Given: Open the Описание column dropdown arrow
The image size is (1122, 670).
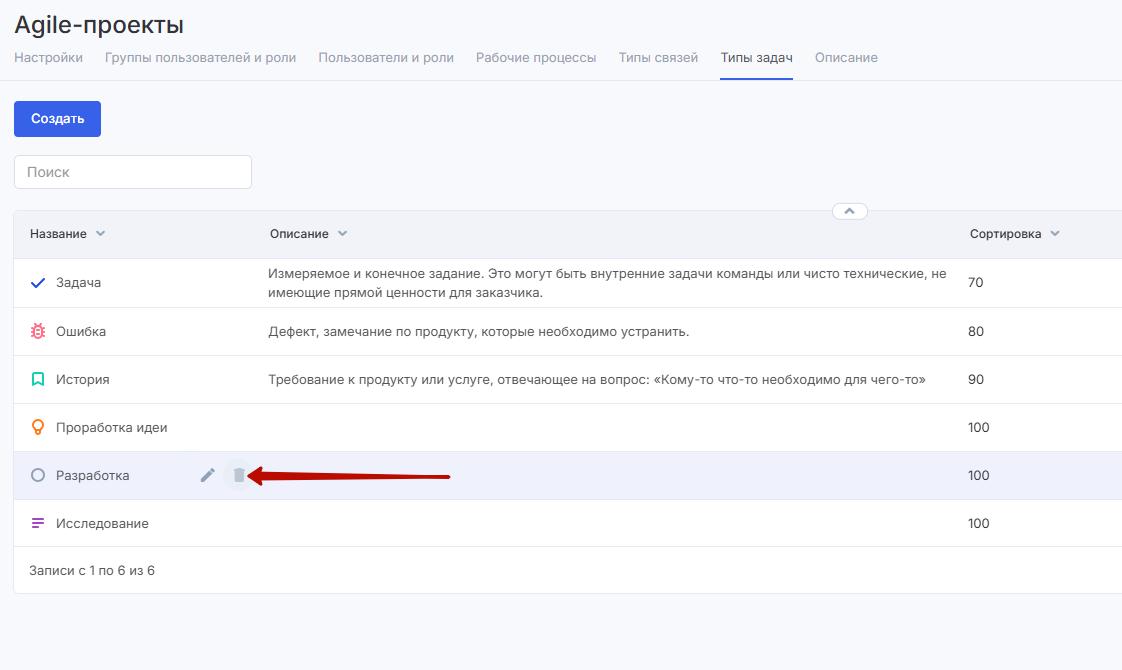Looking at the screenshot, I should pos(342,234).
